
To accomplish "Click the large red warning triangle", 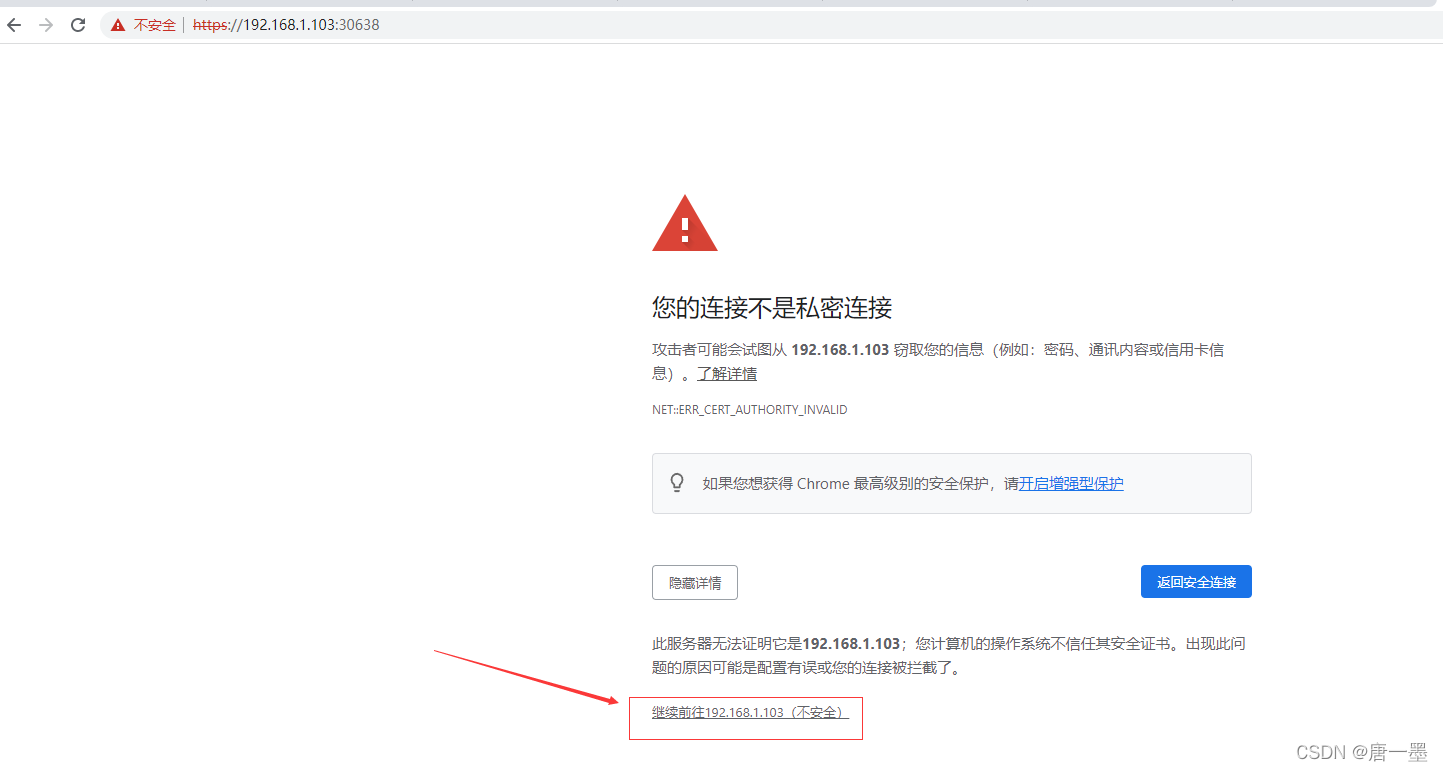I will tap(685, 223).
